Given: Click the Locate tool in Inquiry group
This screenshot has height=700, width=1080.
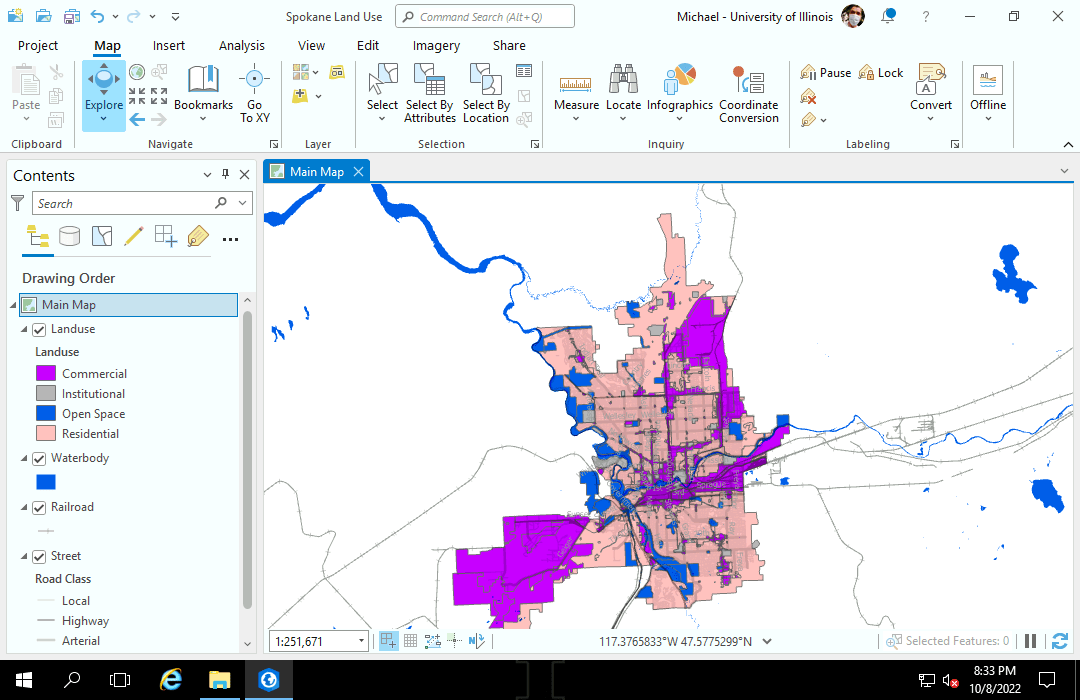Looking at the screenshot, I should 623,90.
